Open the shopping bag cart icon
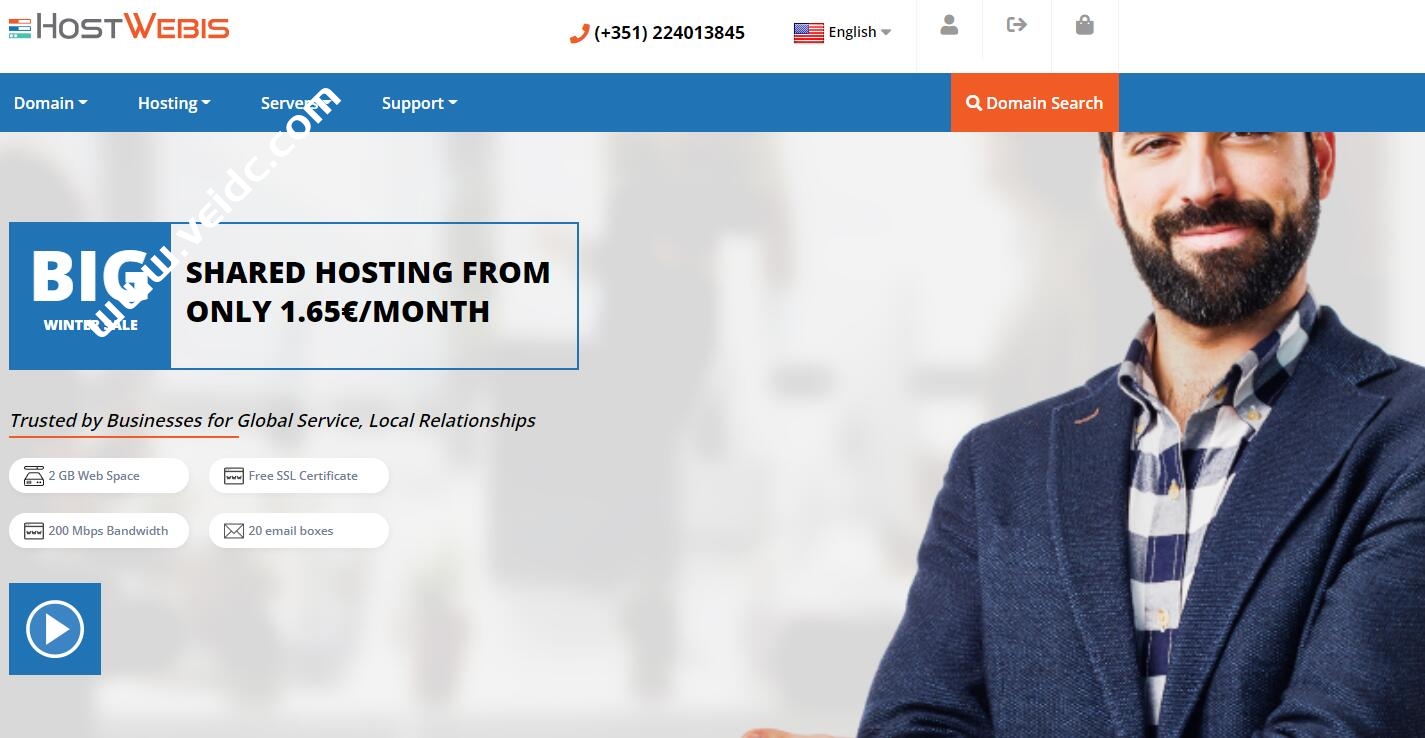Image resolution: width=1425 pixels, height=738 pixels. pyautogui.click(x=1084, y=25)
